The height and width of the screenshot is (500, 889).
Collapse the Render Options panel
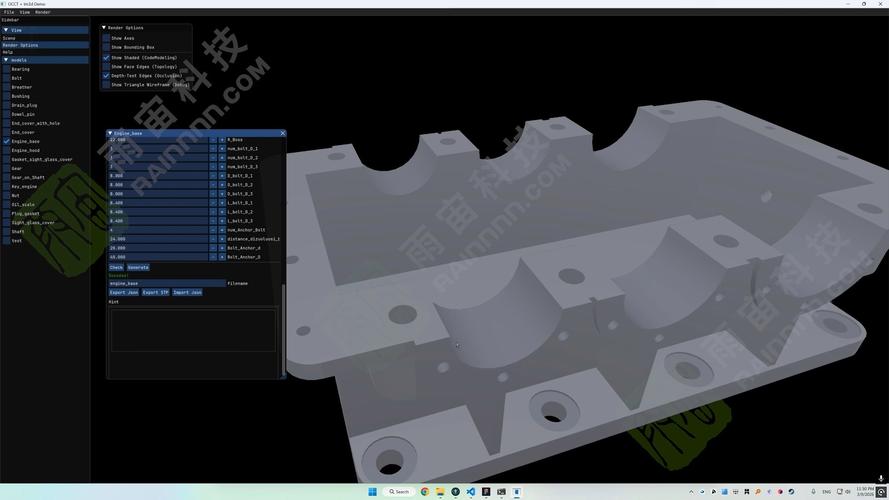click(x=104, y=27)
